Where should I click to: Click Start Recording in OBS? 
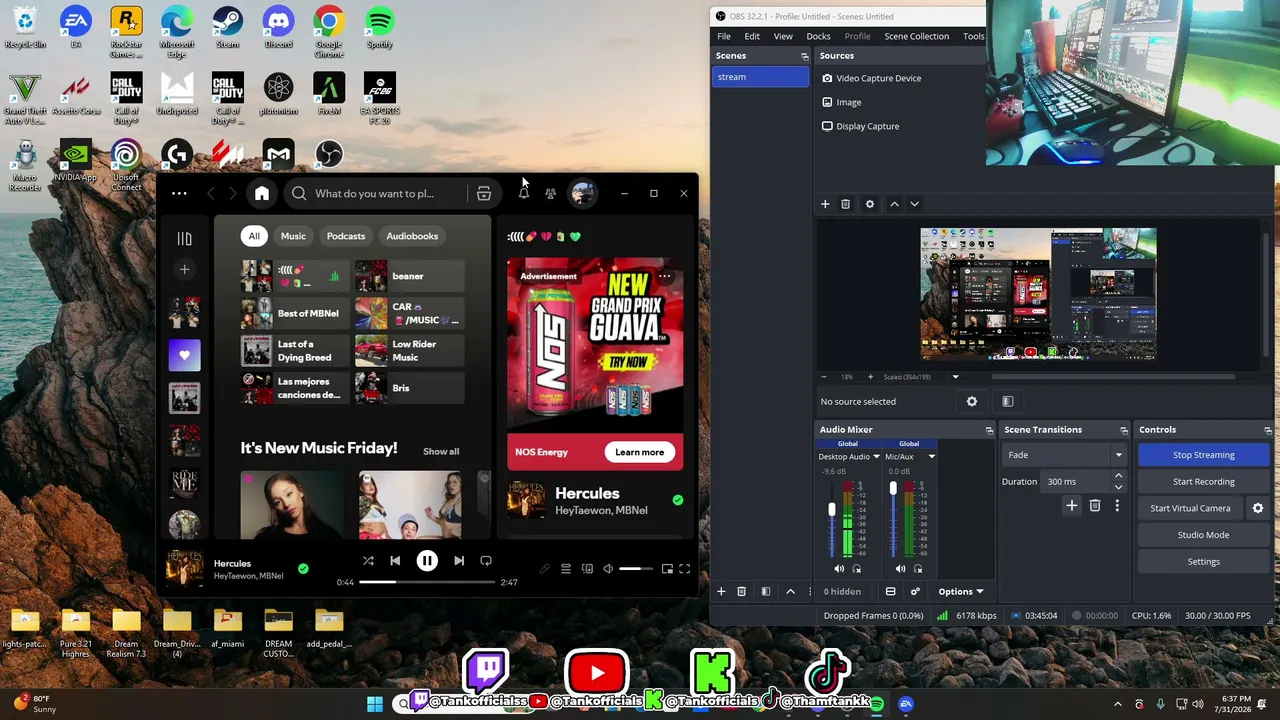1204,482
